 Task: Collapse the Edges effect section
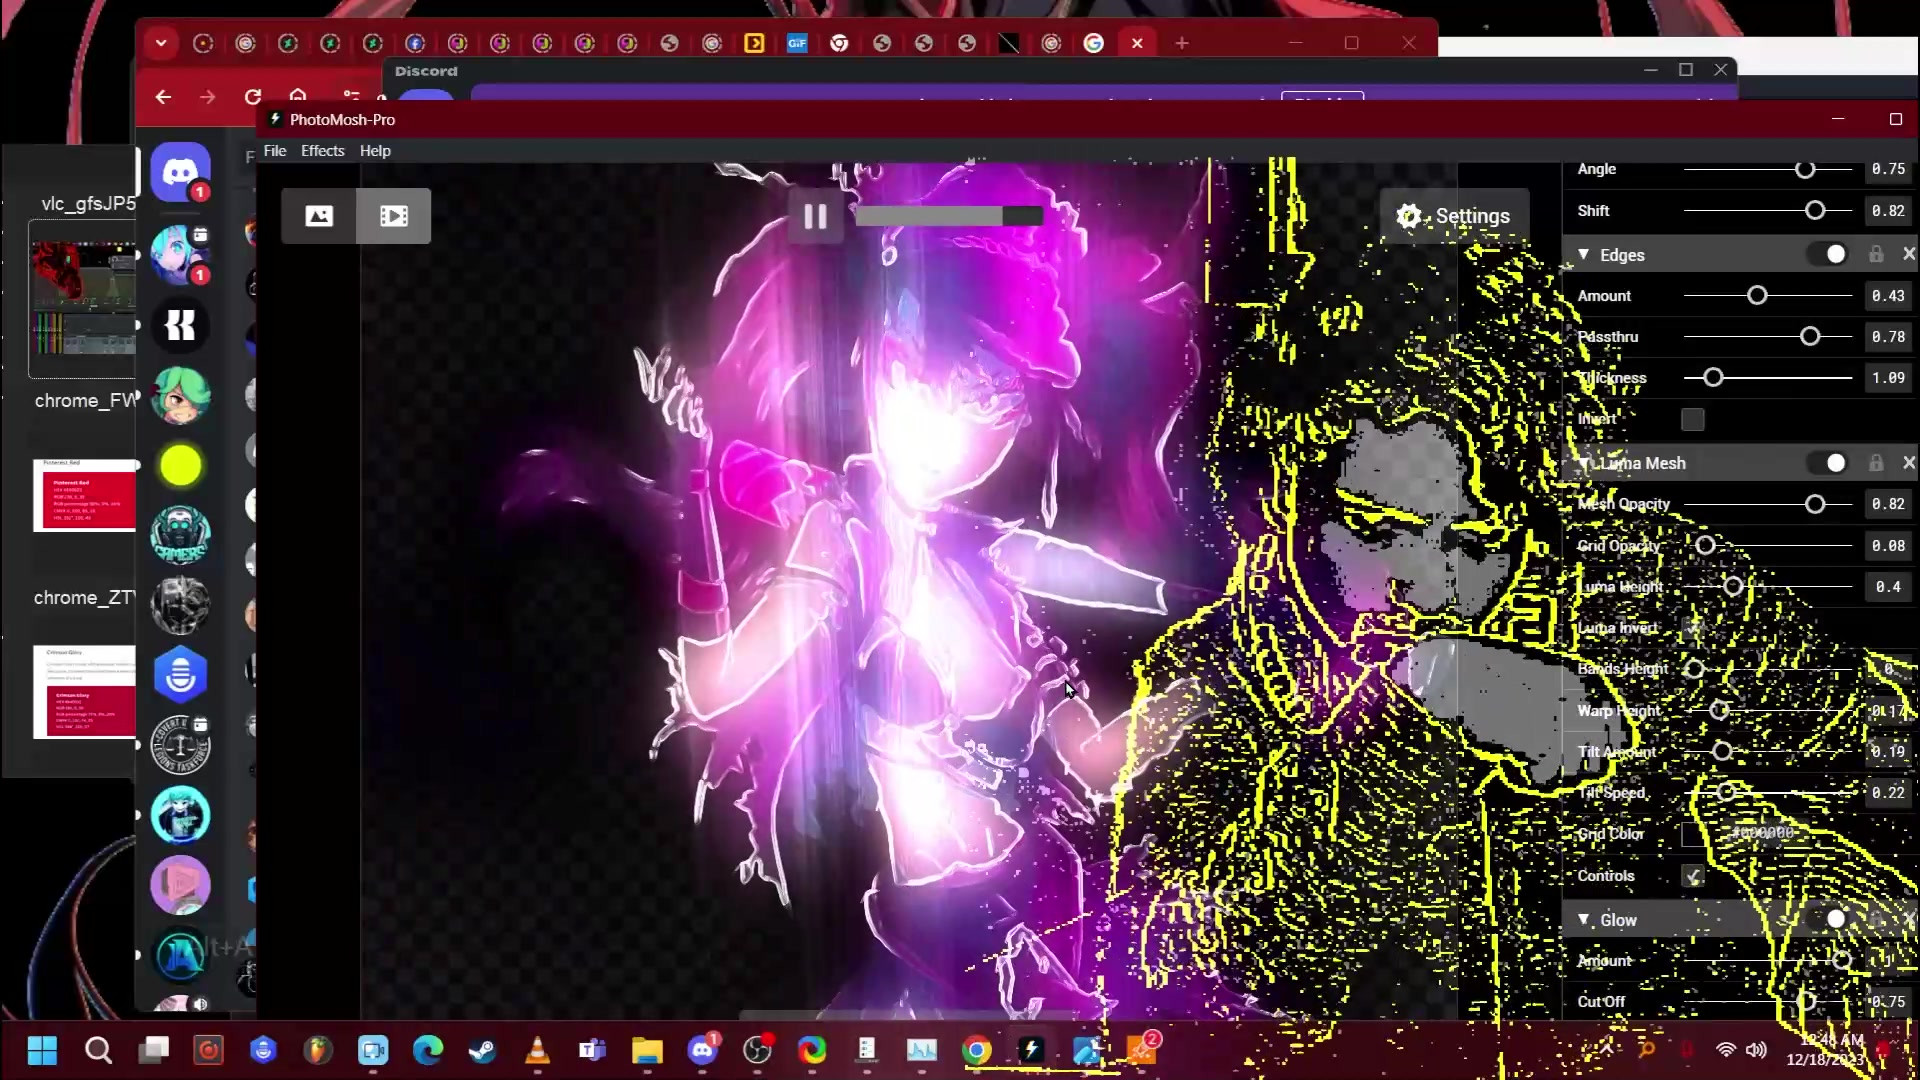(x=1584, y=255)
